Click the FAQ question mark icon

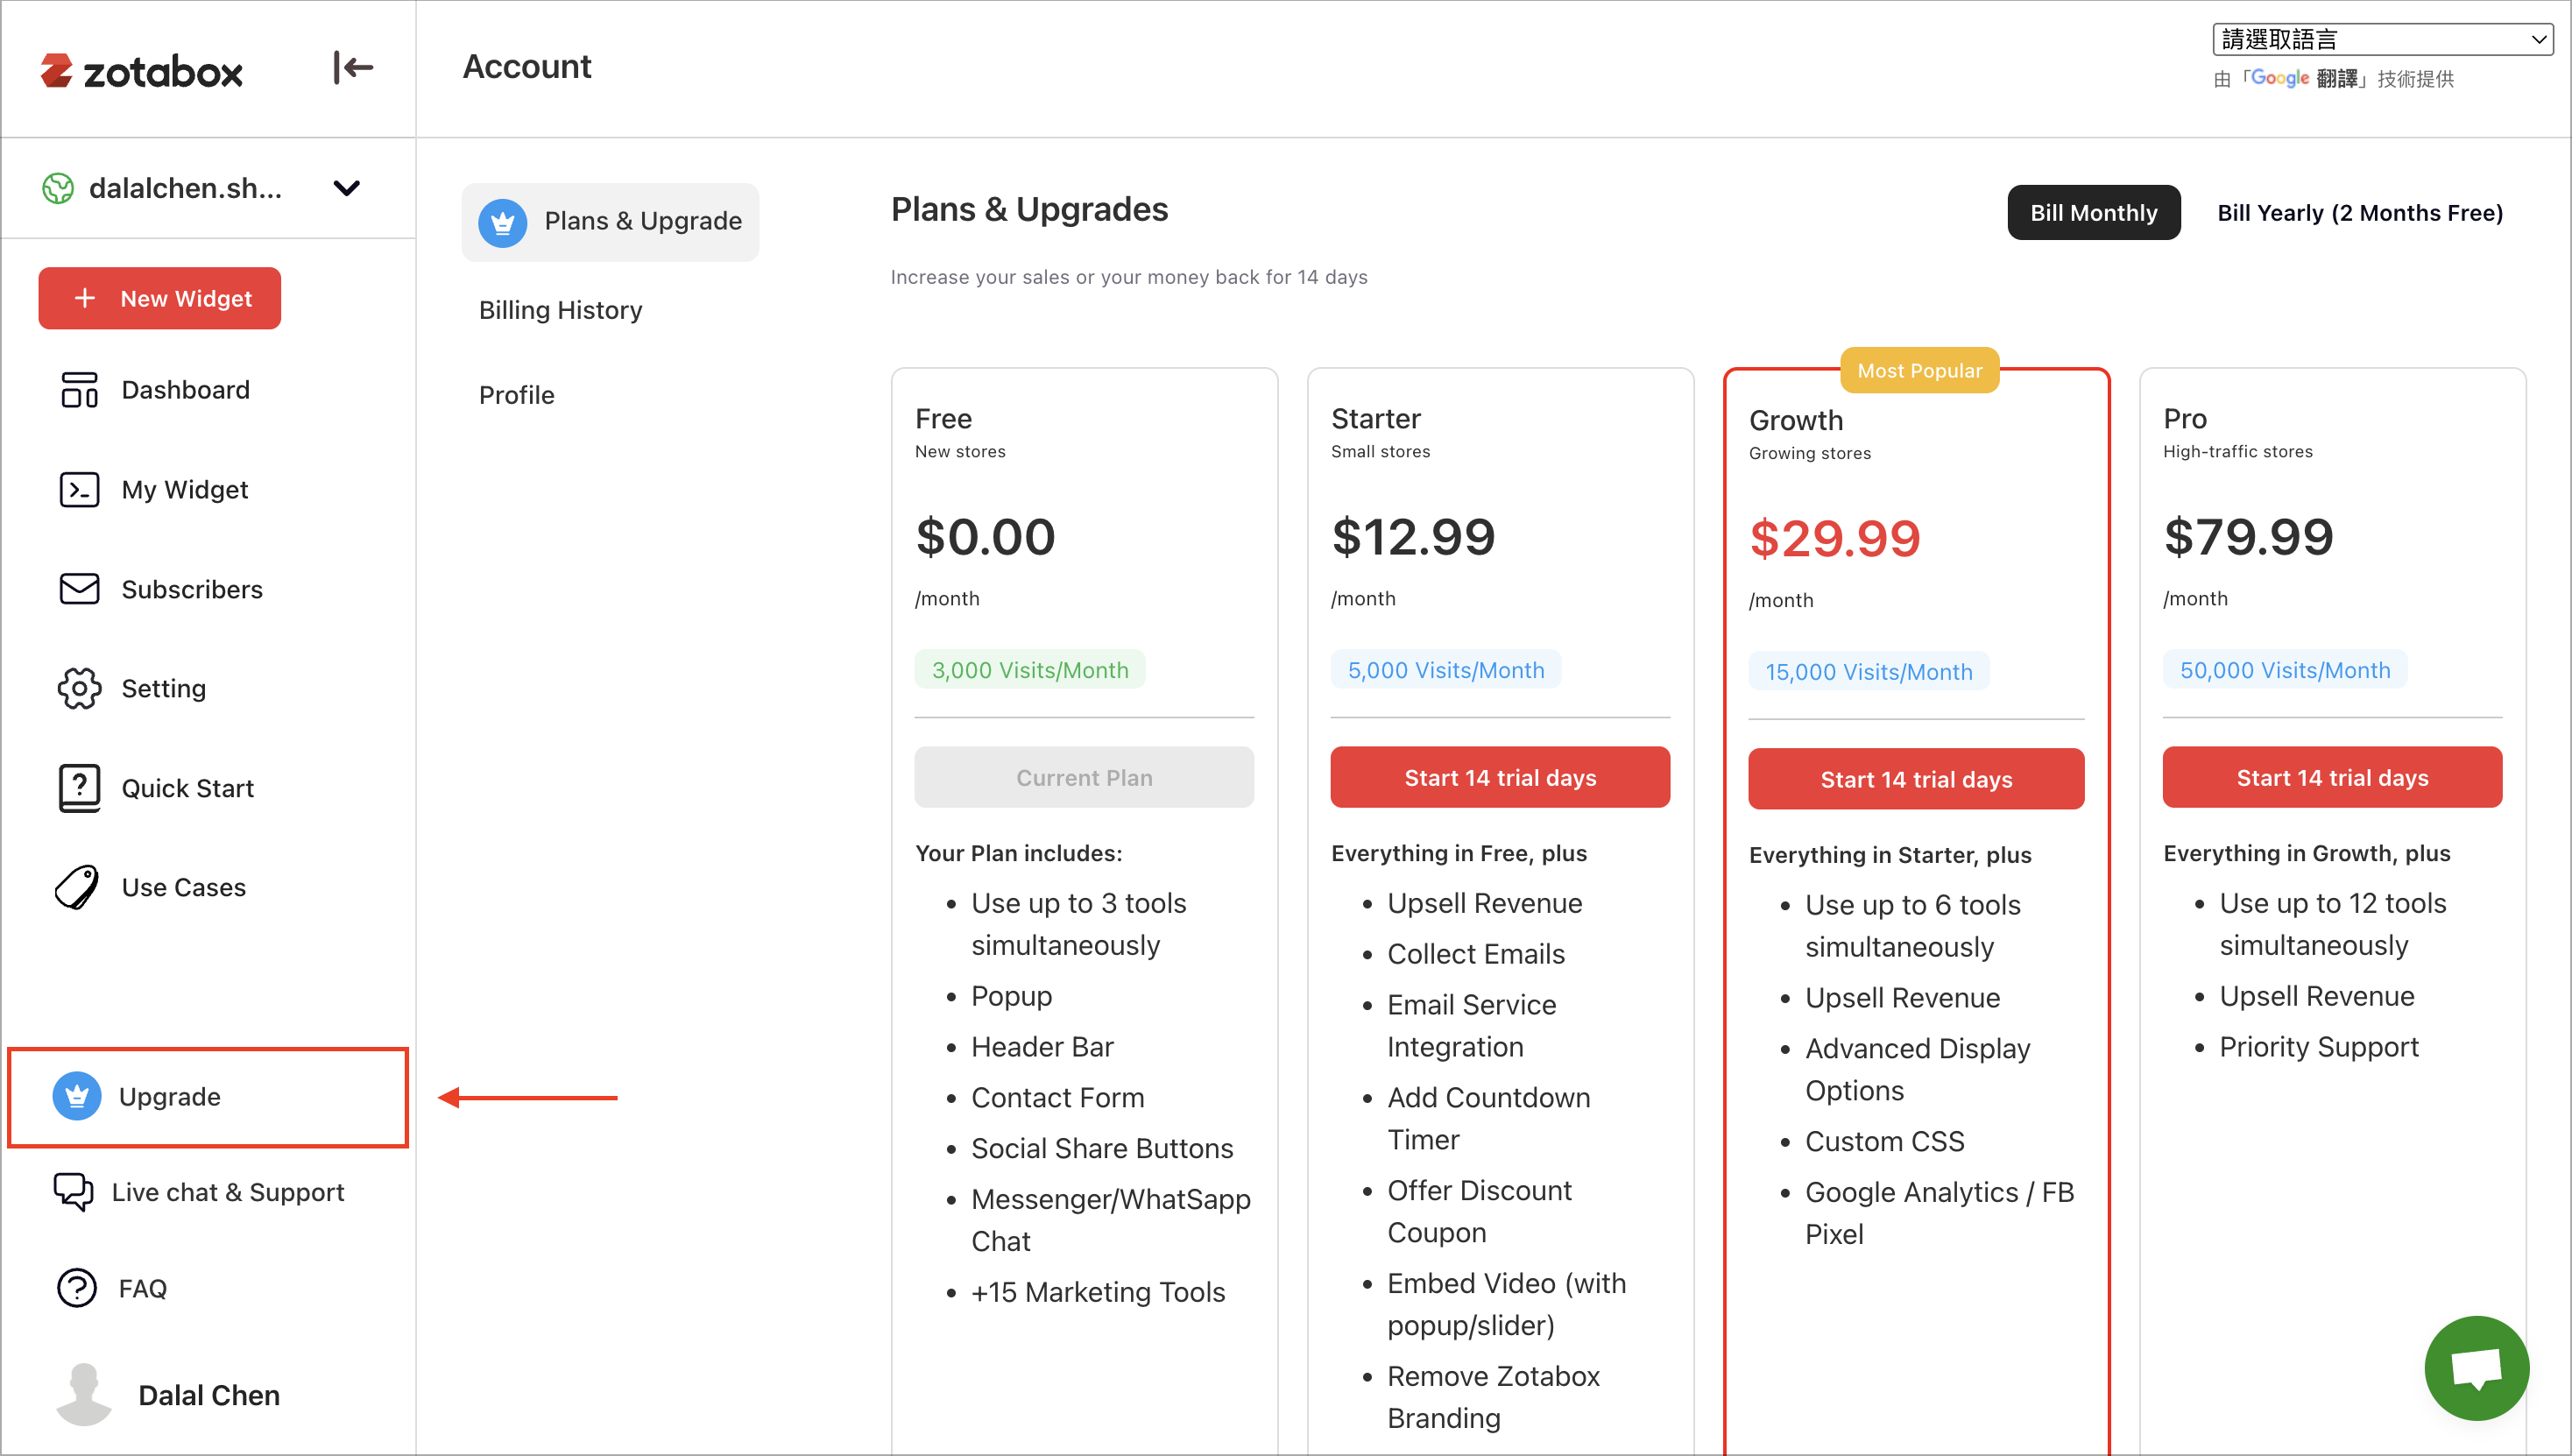[x=77, y=1288]
